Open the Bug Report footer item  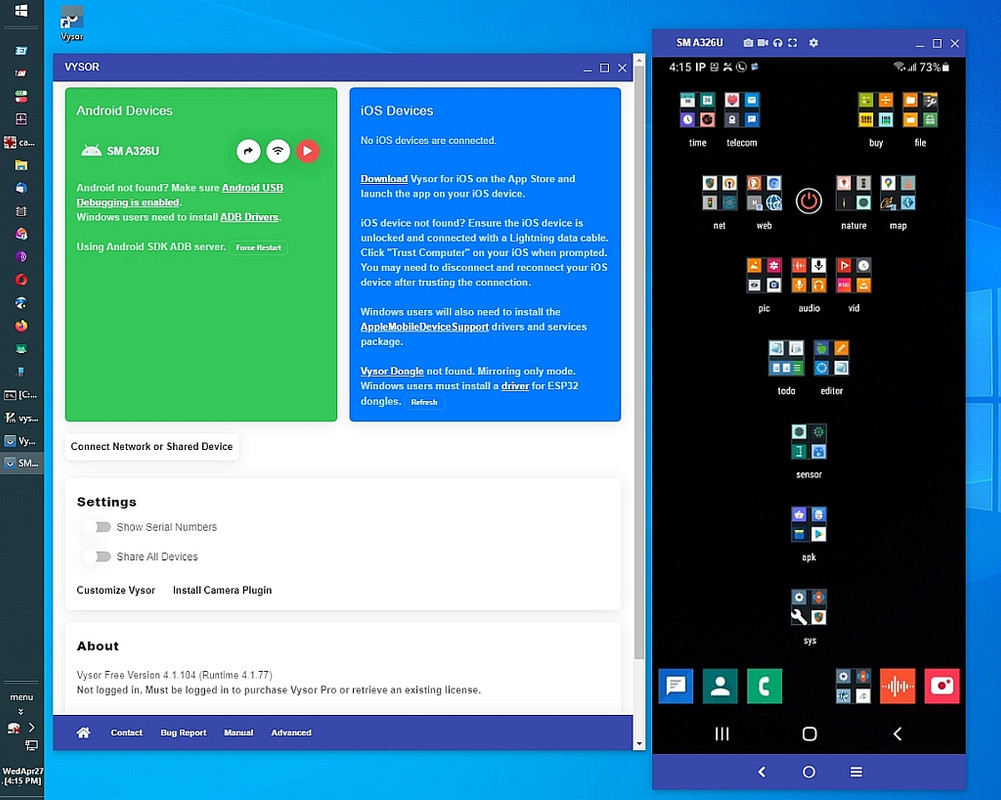coord(183,732)
